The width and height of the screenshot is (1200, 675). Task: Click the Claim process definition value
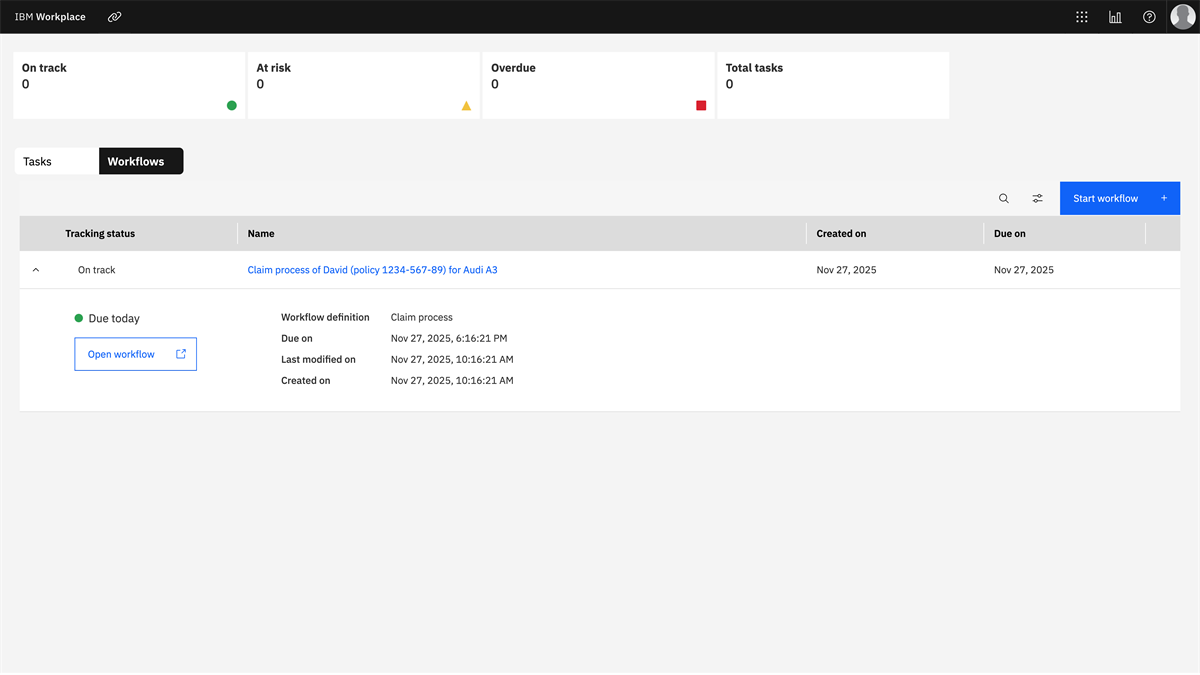422,317
